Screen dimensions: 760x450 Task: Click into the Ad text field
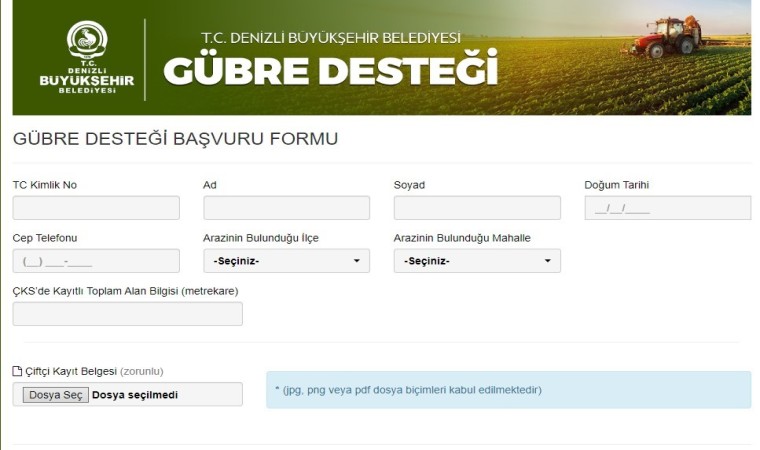[286, 208]
